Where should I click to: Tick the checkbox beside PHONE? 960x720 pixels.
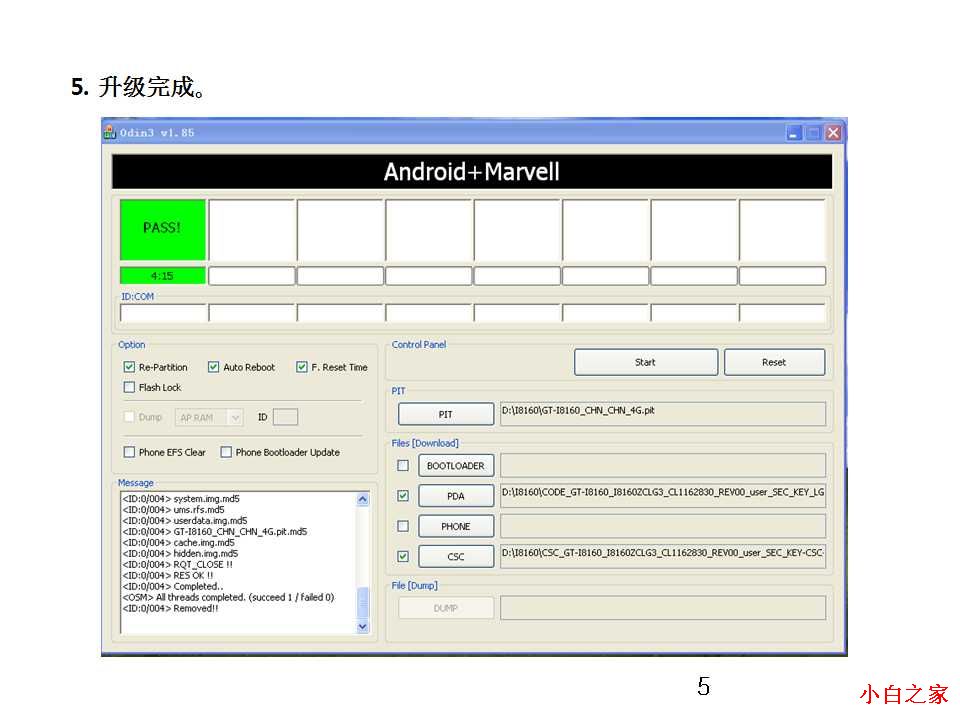pos(403,525)
